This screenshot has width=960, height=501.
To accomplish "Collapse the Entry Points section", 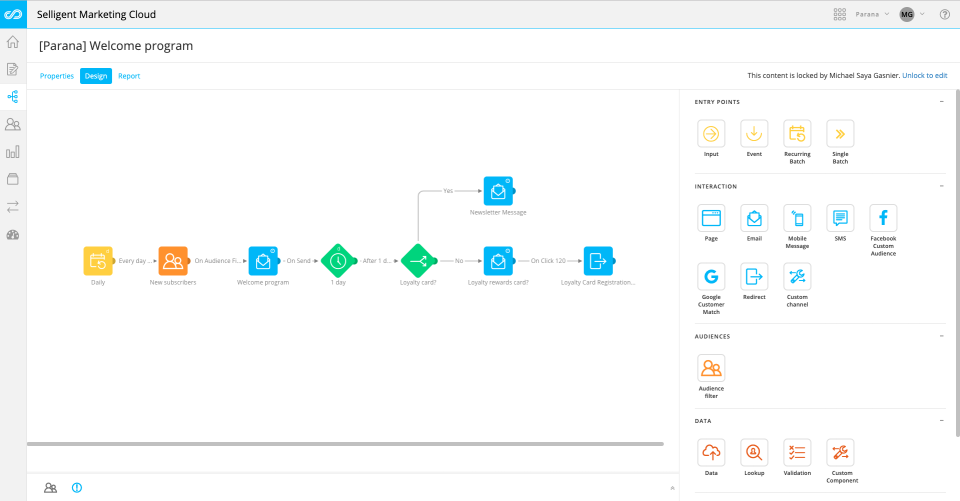I will [942, 102].
